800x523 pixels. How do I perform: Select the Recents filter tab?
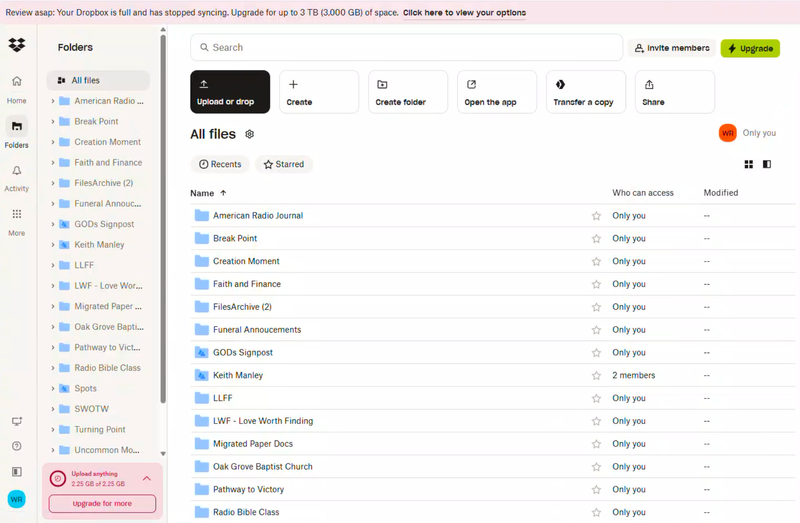[x=219, y=164]
